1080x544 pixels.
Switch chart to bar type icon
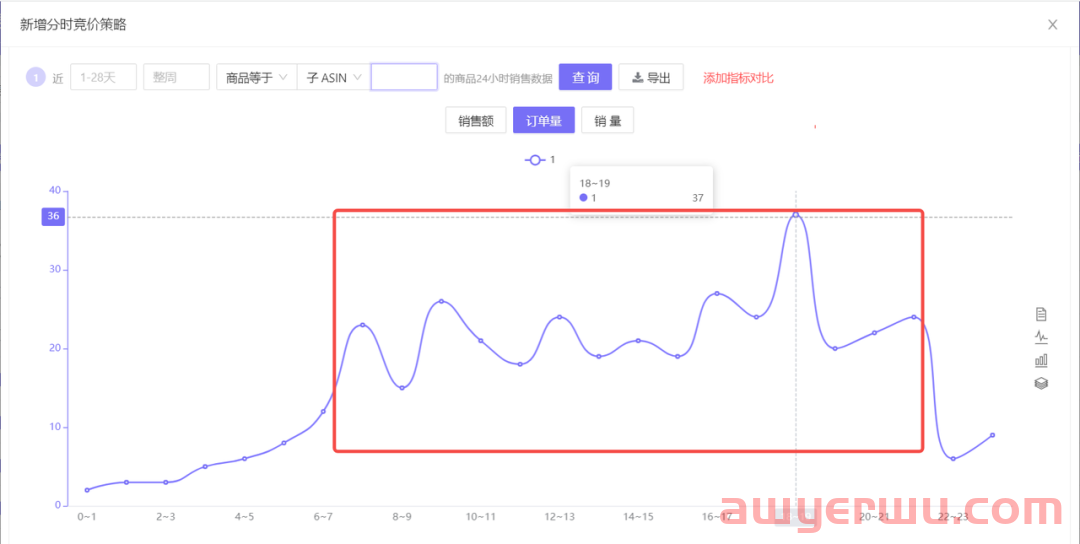click(x=1041, y=360)
